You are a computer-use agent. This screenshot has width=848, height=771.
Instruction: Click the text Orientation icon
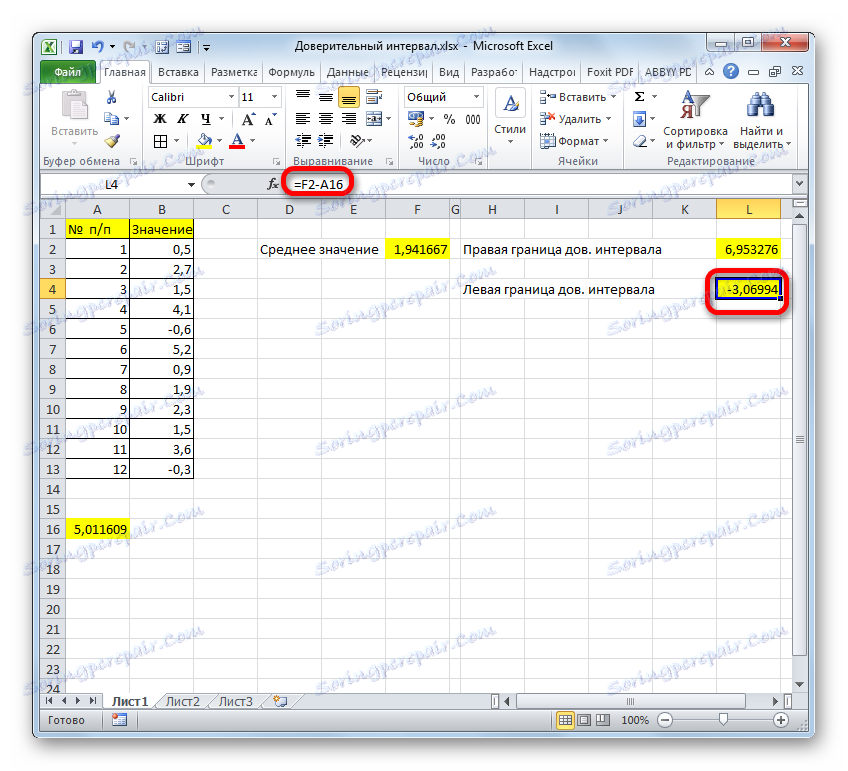point(356,141)
